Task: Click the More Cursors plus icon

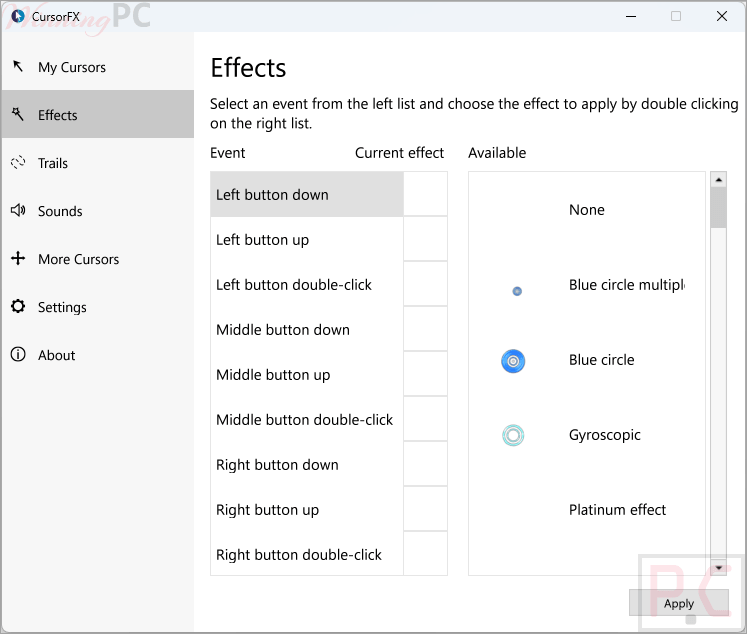Action: pyautogui.click(x=18, y=258)
